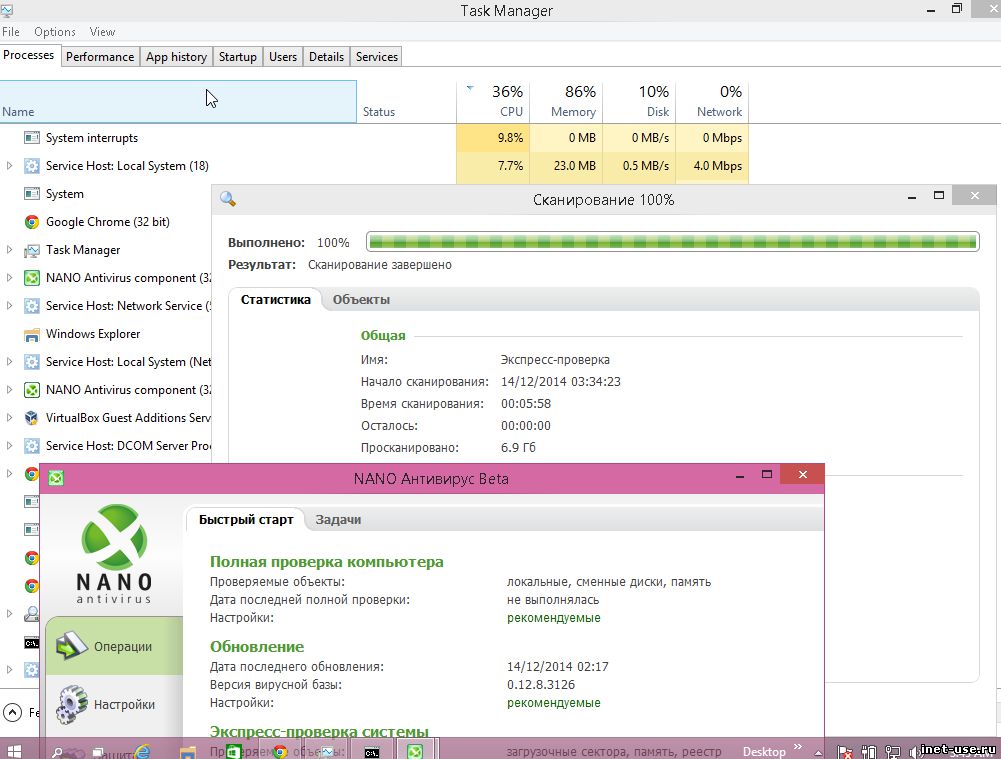Open the Chrome taskbar icon

point(280,751)
